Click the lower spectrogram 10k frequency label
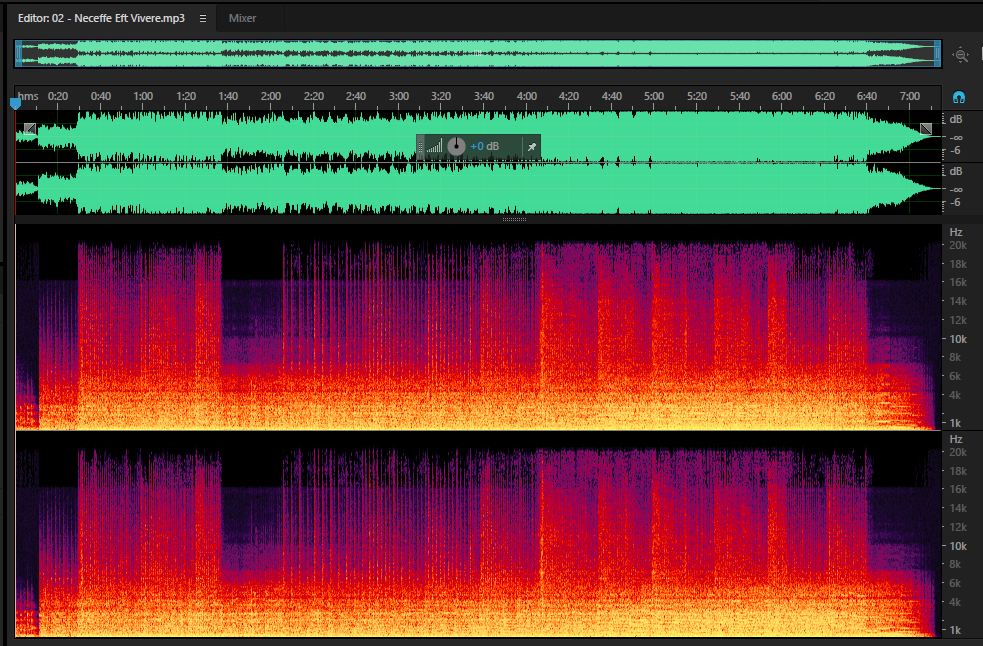Image resolution: width=983 pixels, height=646 pixels. coord(958,546)
